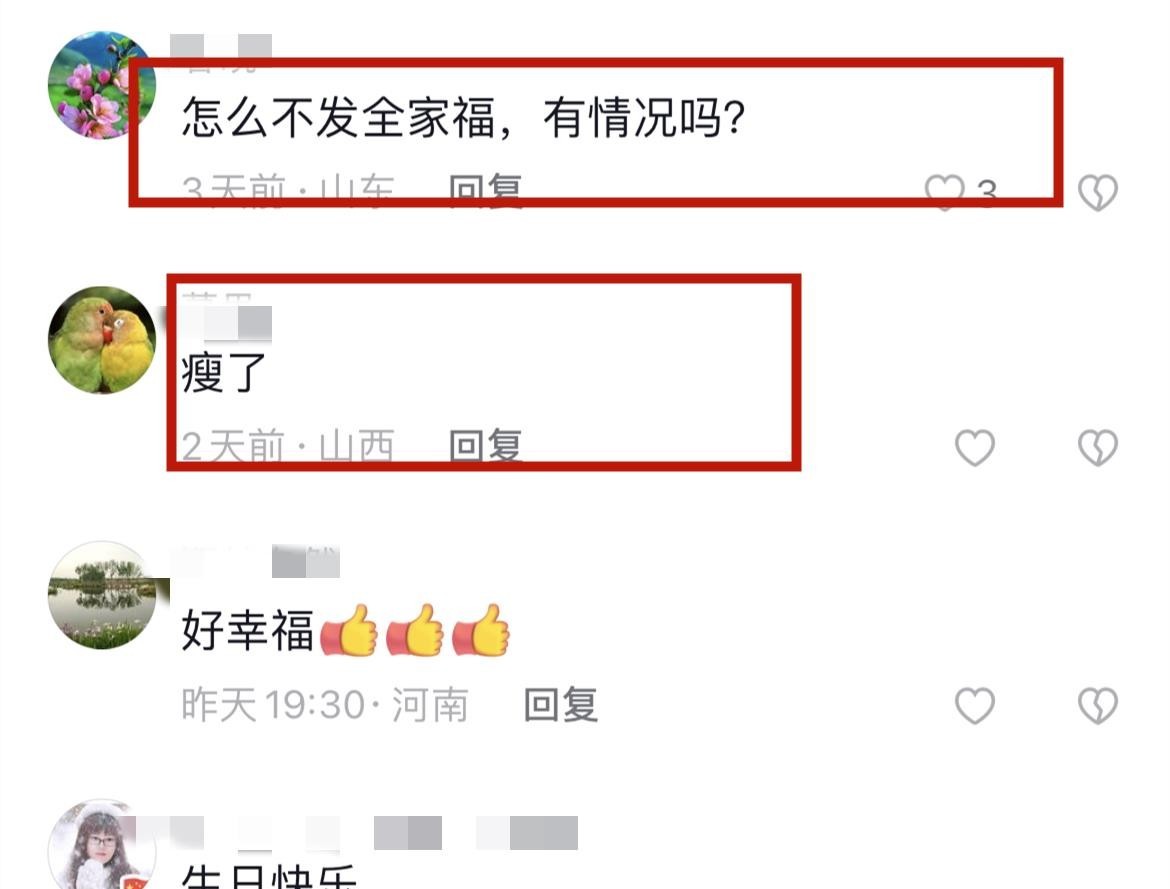Open the flower avatar profile
Image resolution: width=1170 pixels, height=889 pixels.
click(x=101, y=85)
